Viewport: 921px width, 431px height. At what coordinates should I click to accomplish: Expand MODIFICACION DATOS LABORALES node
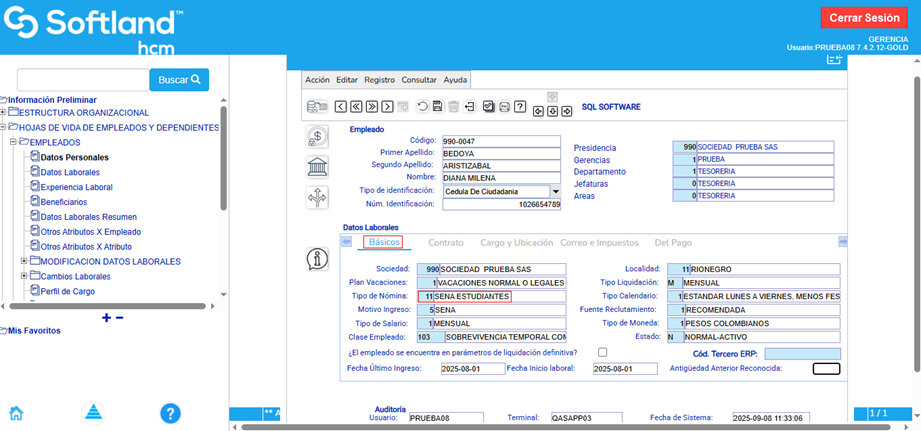tap(23, 261)
